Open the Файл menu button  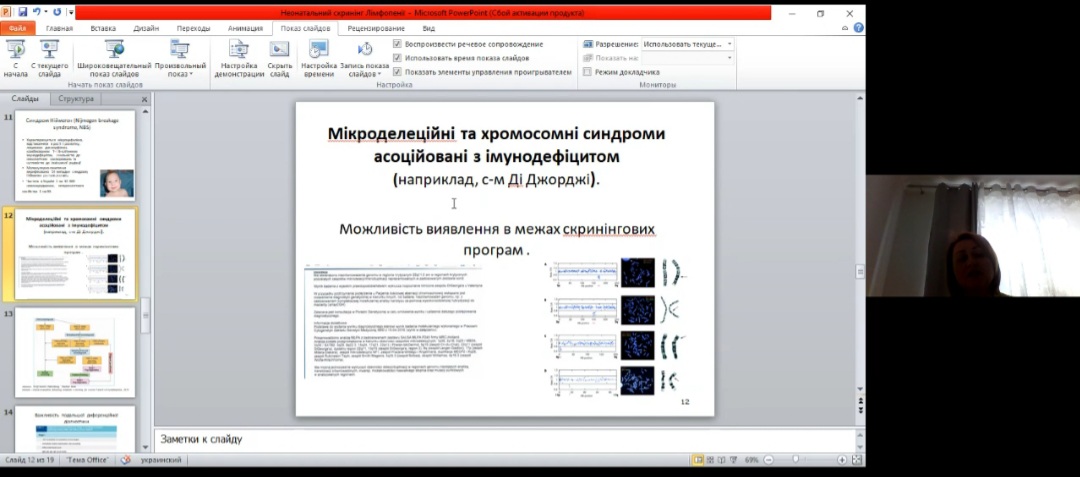coord(18,28)
